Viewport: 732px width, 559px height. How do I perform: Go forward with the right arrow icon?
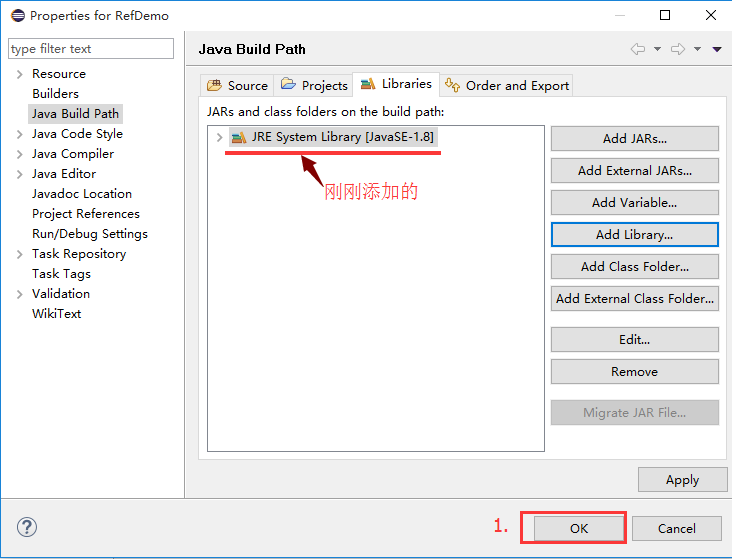click(678, 49)
